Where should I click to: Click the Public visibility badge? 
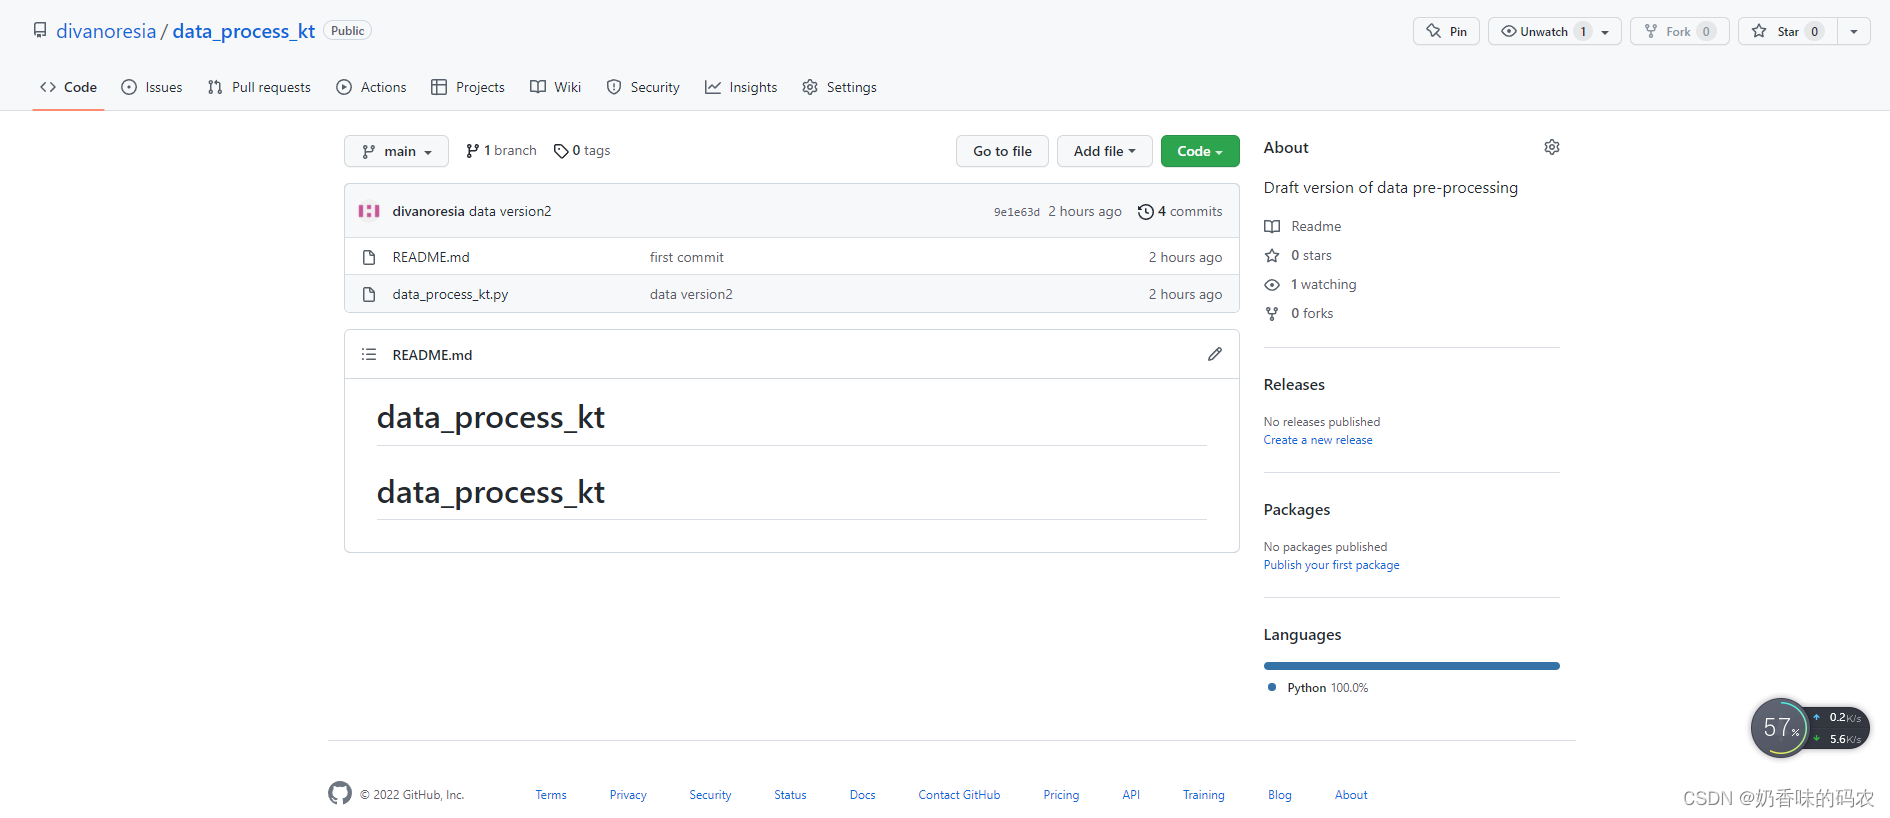(x=348, y=31)
